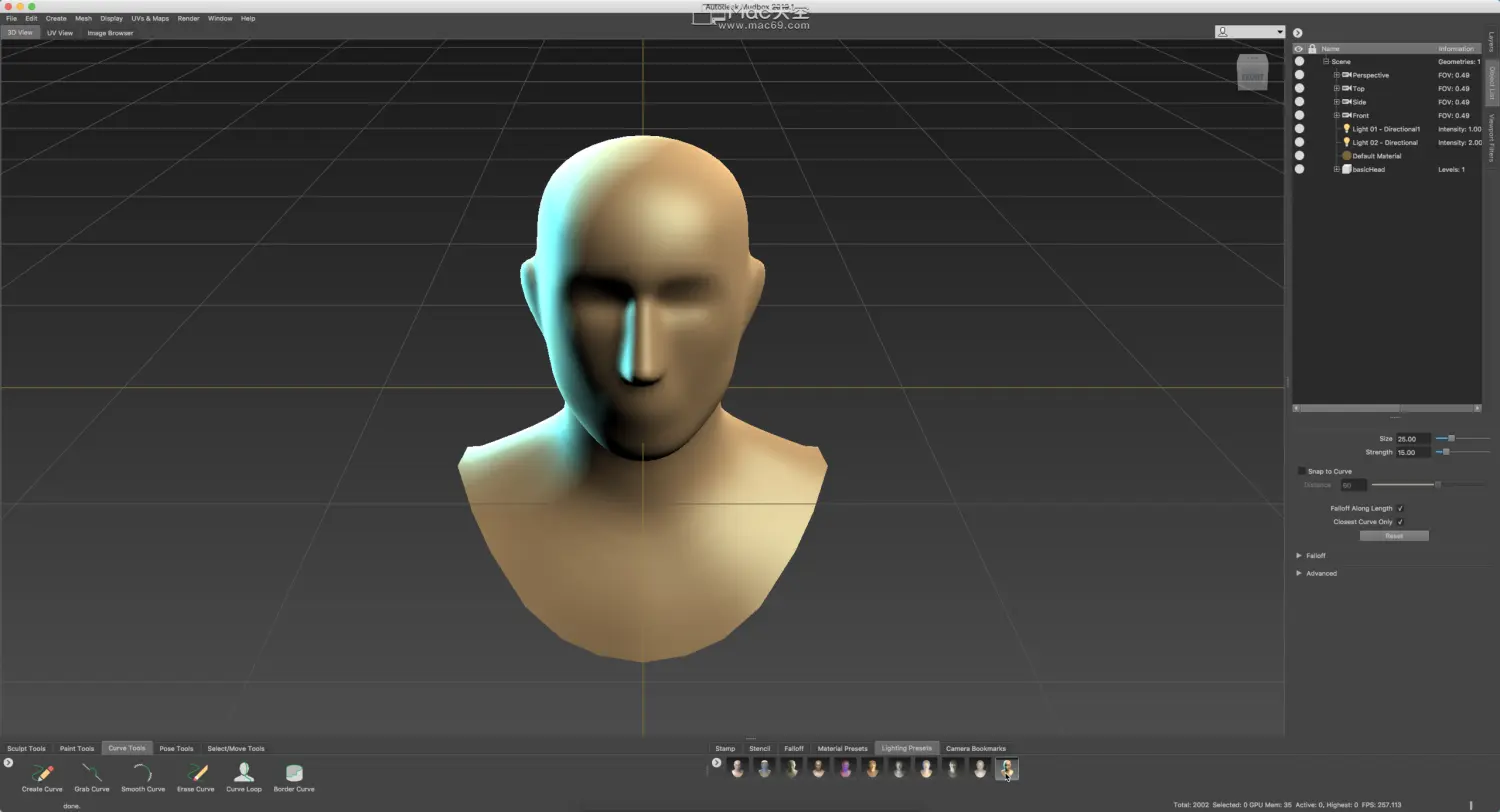
Task: Enable the Snap to Curve checkbox
Action: pyautogui.click(x=1302, y=471)
